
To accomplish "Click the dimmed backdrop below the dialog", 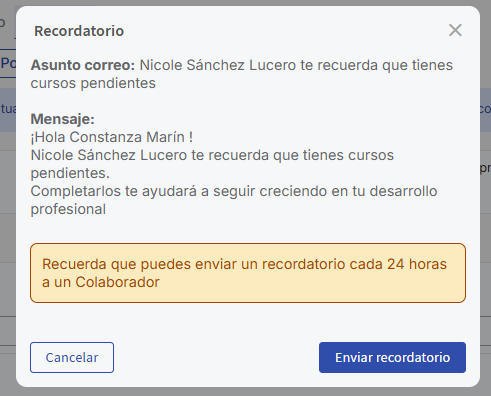I will point(245,392).
